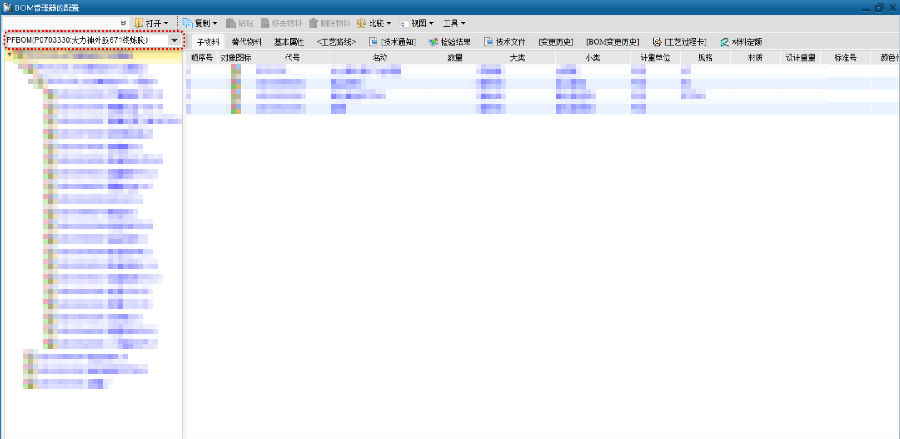Click the 材质 column header

click(x=755, y=57)
